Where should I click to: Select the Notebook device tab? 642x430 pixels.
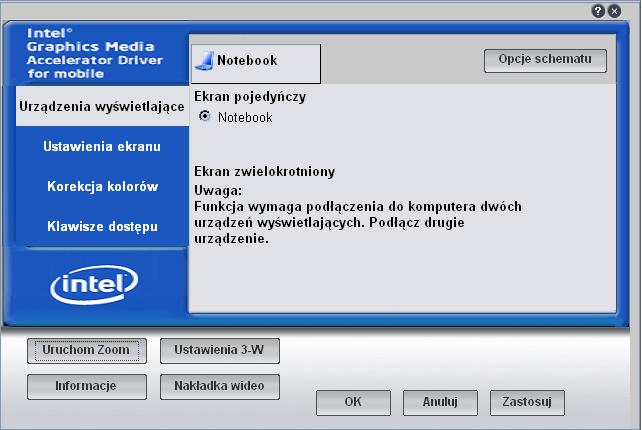click(256, 63)
